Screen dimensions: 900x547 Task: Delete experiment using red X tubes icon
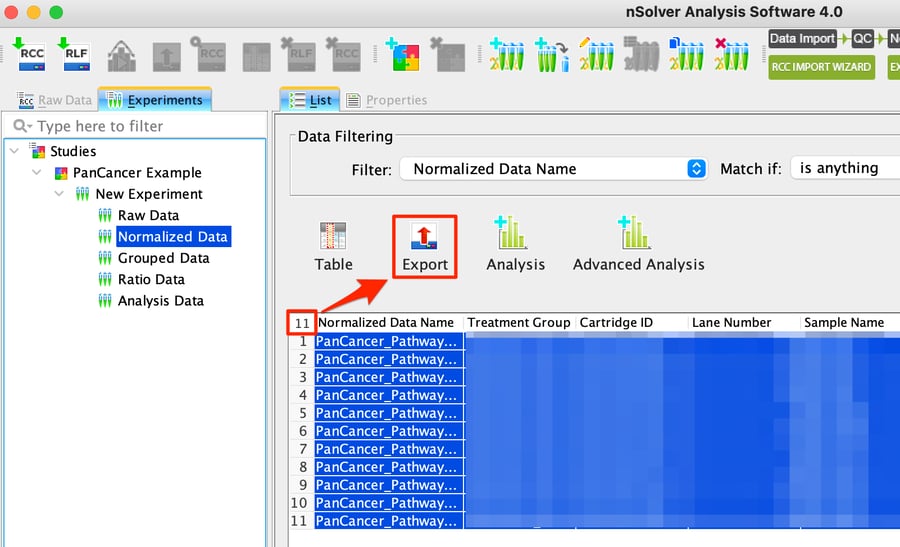(x=731, y=54)
